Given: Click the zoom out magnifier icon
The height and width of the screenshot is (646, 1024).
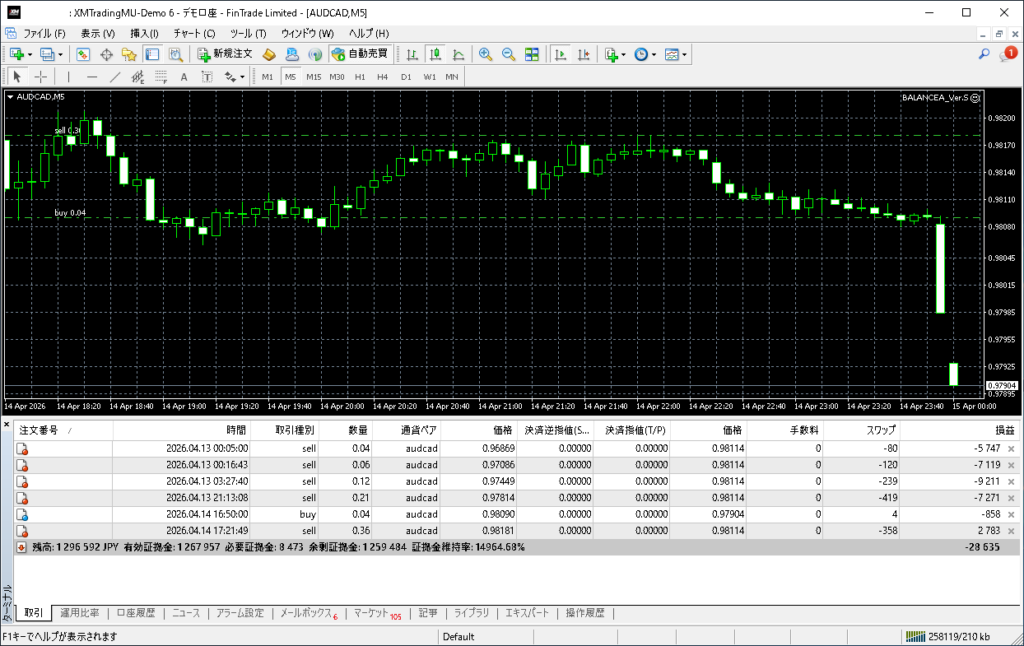Looking at the screenshot, I should click(x=508, y=54).
